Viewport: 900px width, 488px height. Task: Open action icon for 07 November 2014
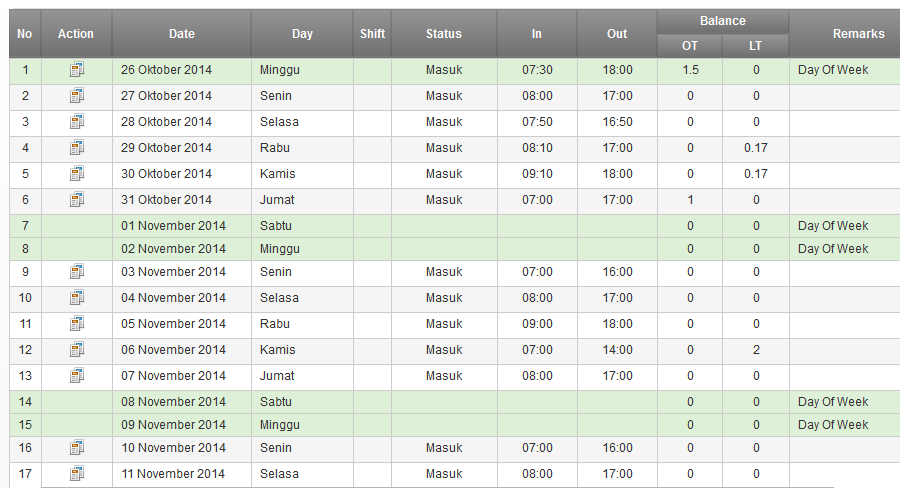(x=77, y=375)
